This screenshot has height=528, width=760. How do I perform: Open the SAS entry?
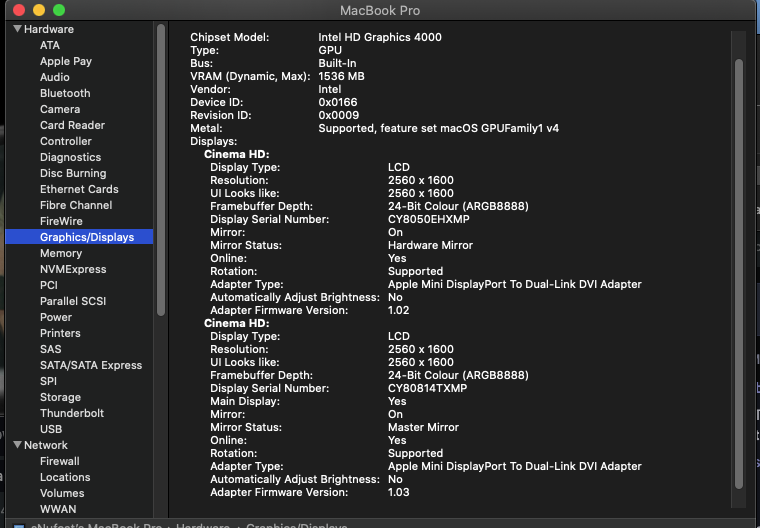click(x=51, y=349)
